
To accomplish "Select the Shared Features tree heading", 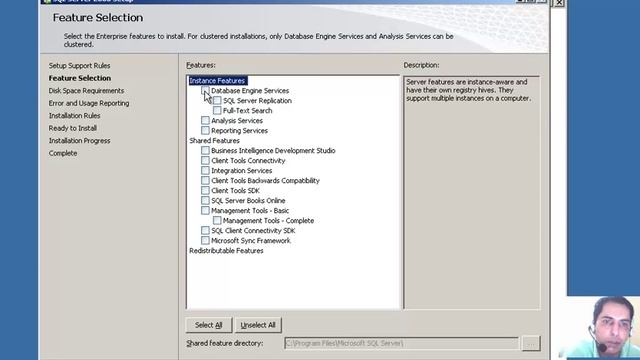I will [214, 140].
